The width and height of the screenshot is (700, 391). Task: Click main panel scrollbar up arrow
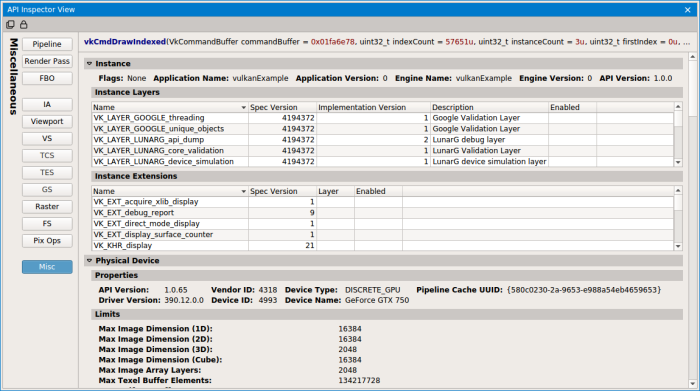click(x=692, y=57)
